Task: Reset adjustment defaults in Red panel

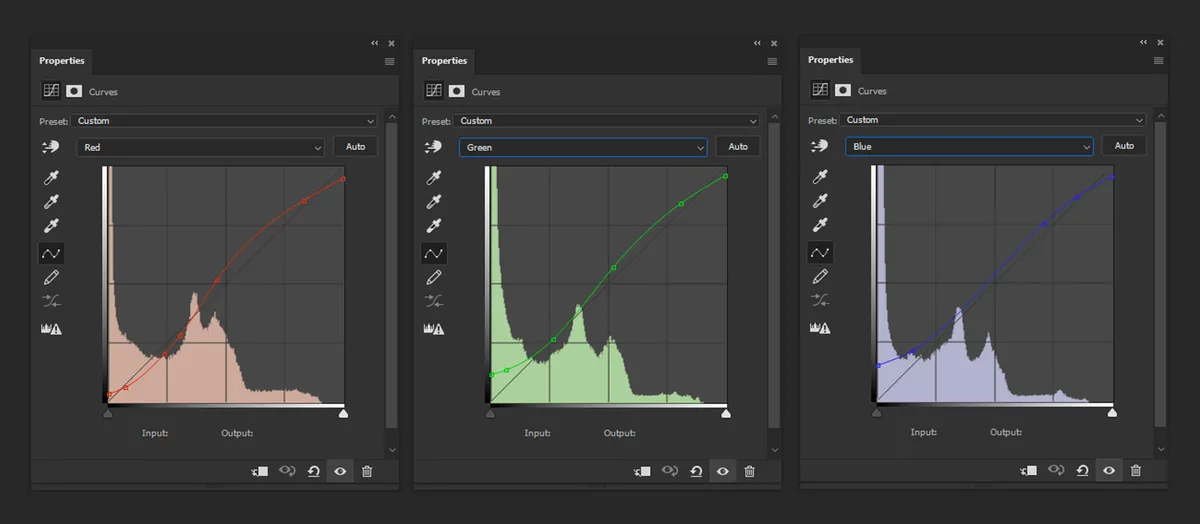Action: pyautogui.click(x=314, y=471)
